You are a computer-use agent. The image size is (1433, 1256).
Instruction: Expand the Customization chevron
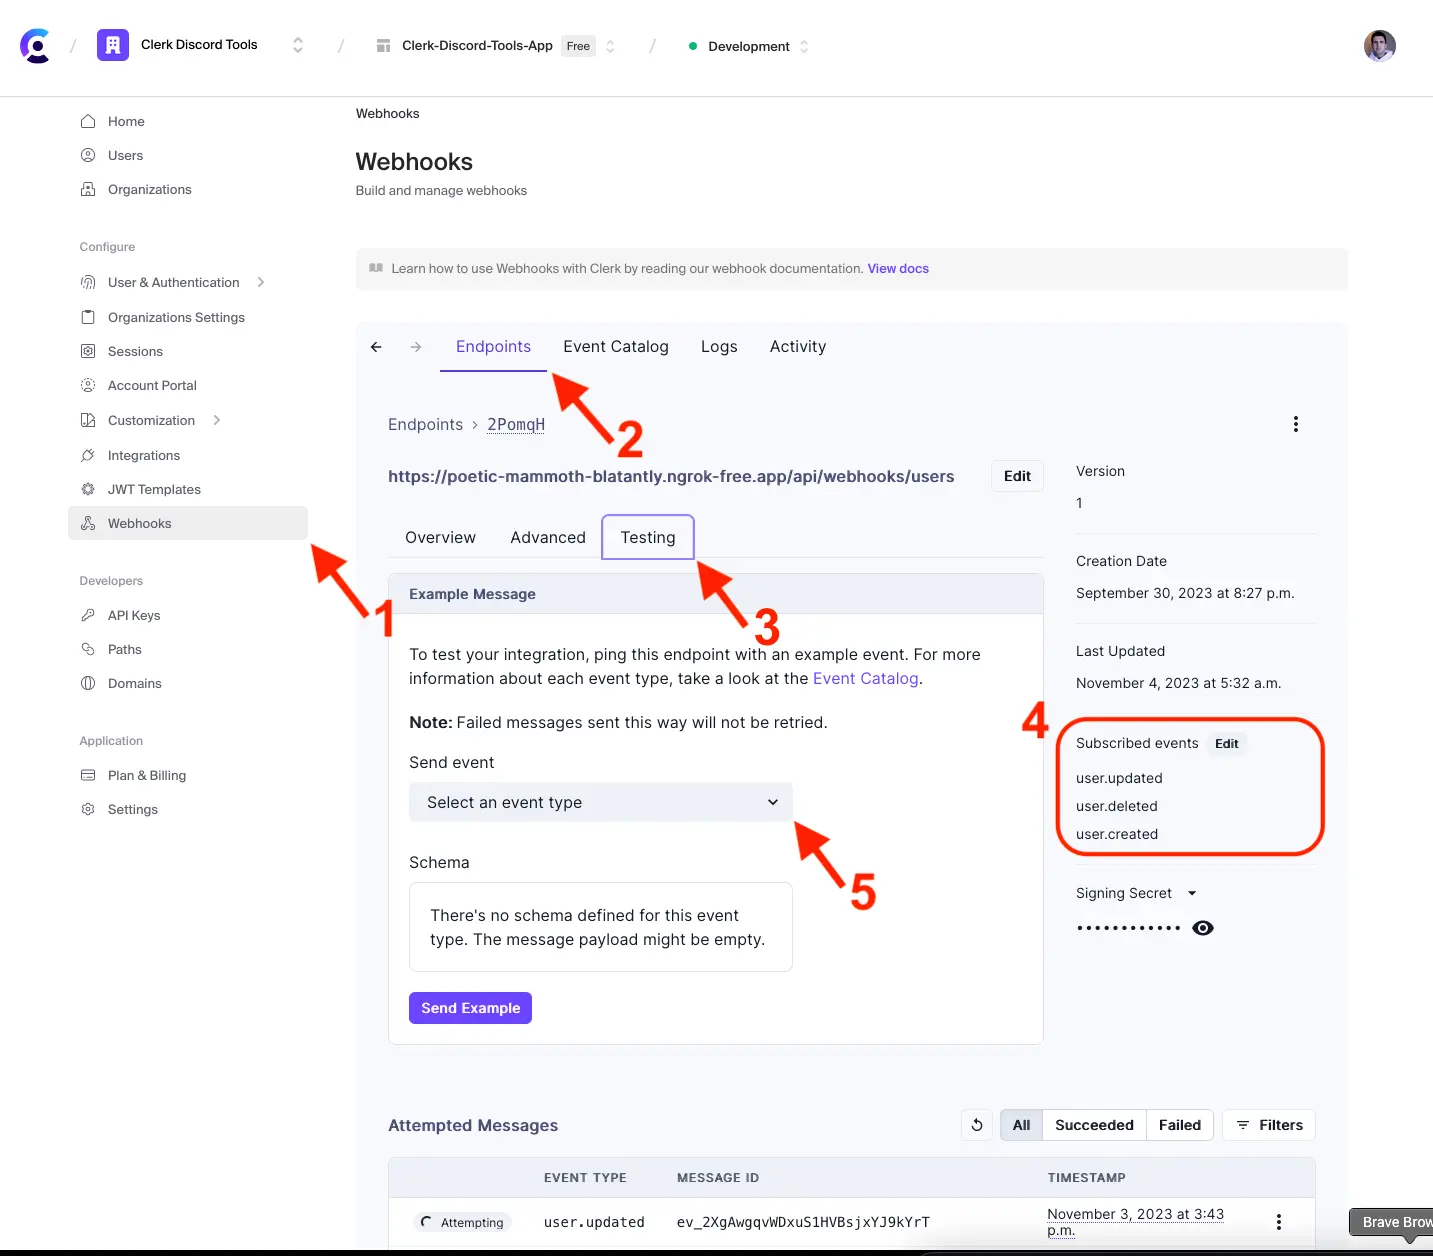pyautogui.click(x=217, y=420)
